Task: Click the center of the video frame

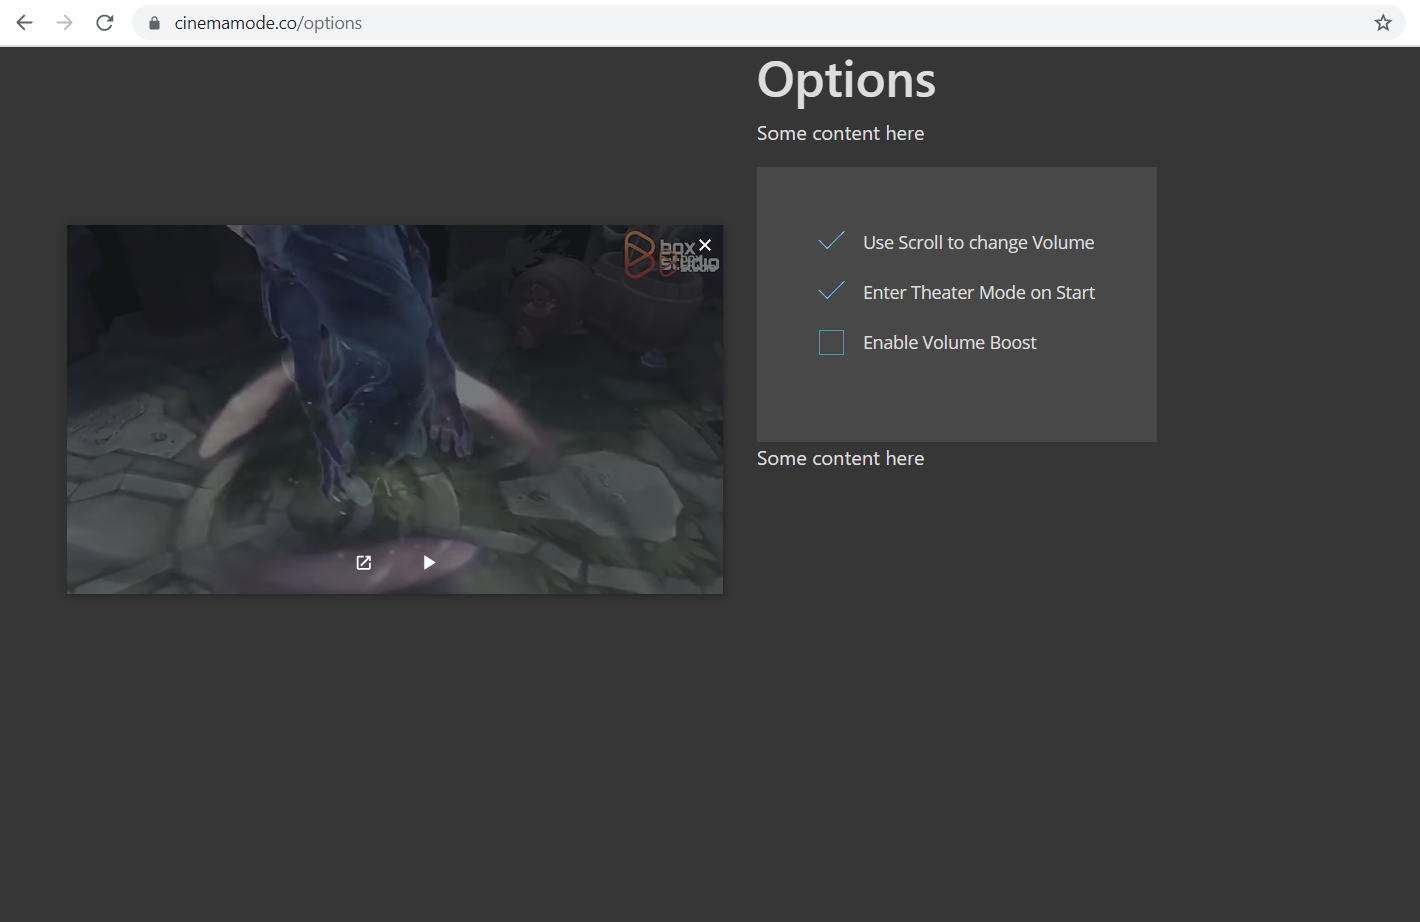Action: 395,409
